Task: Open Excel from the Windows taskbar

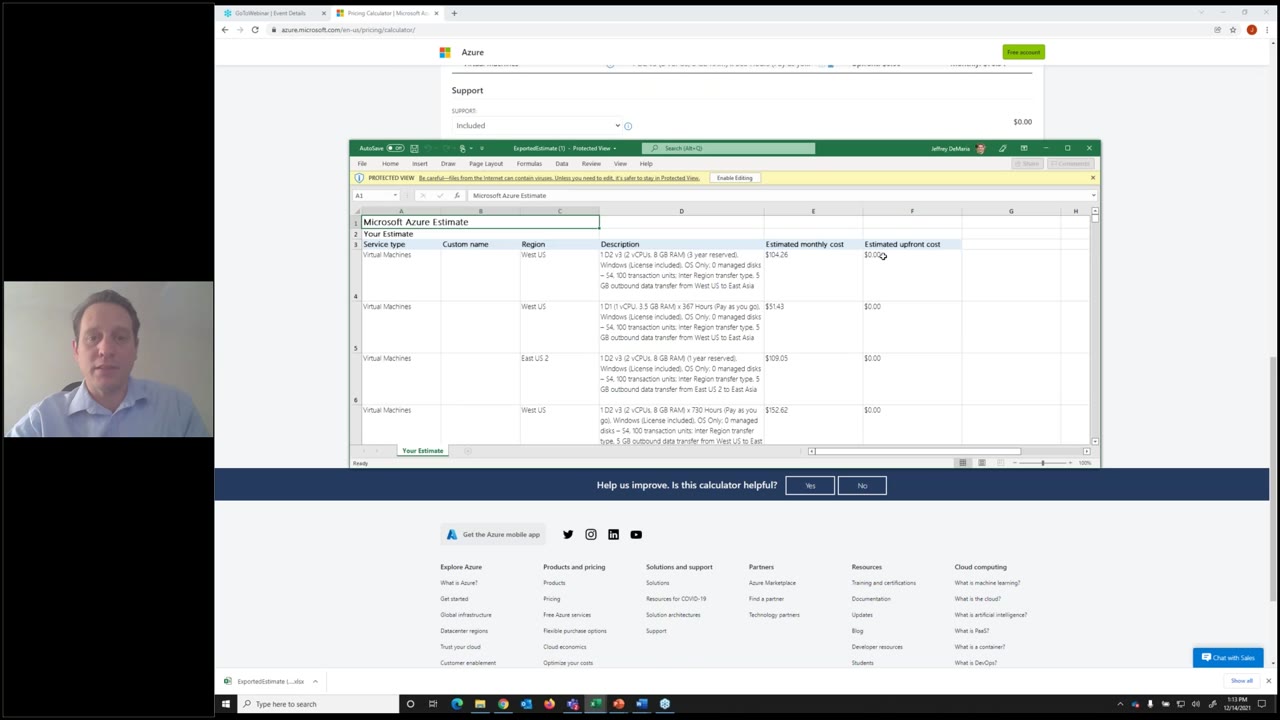Action: [595, 704]
